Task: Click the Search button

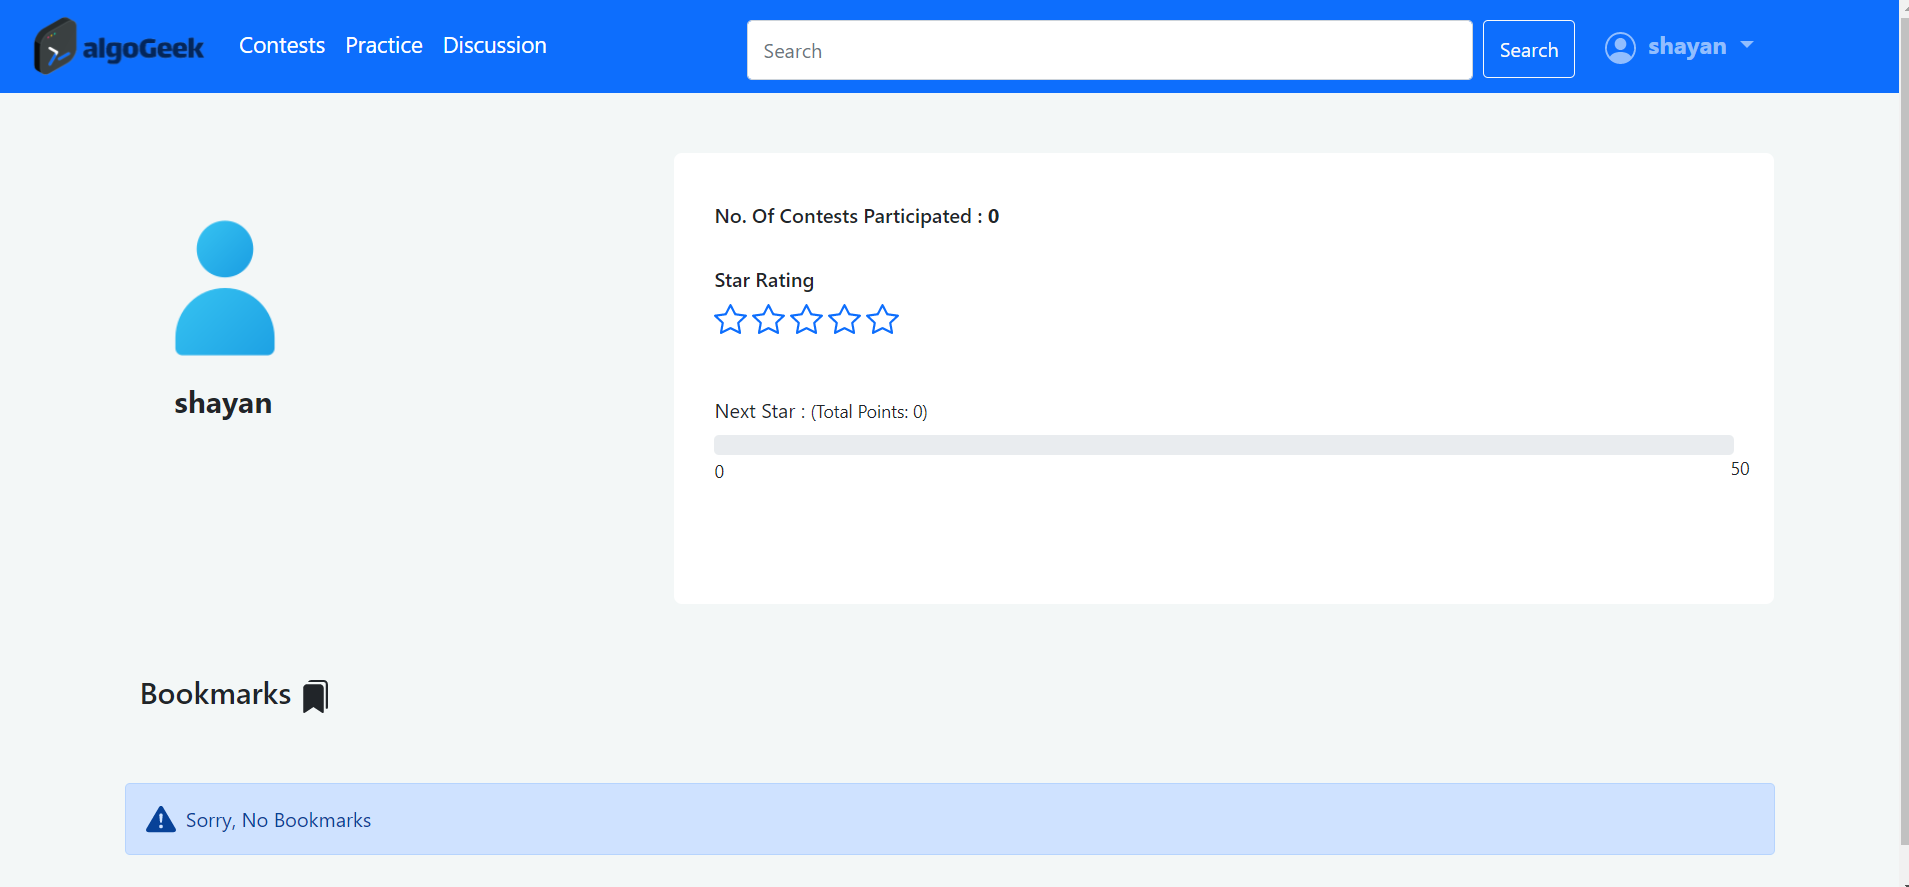Action: click(x=1528, y=49)
